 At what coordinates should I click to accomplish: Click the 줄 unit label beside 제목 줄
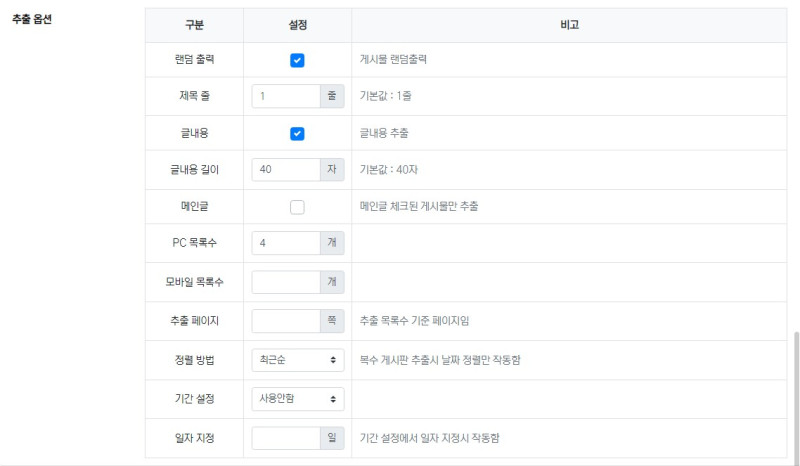(x=332, y=97)
